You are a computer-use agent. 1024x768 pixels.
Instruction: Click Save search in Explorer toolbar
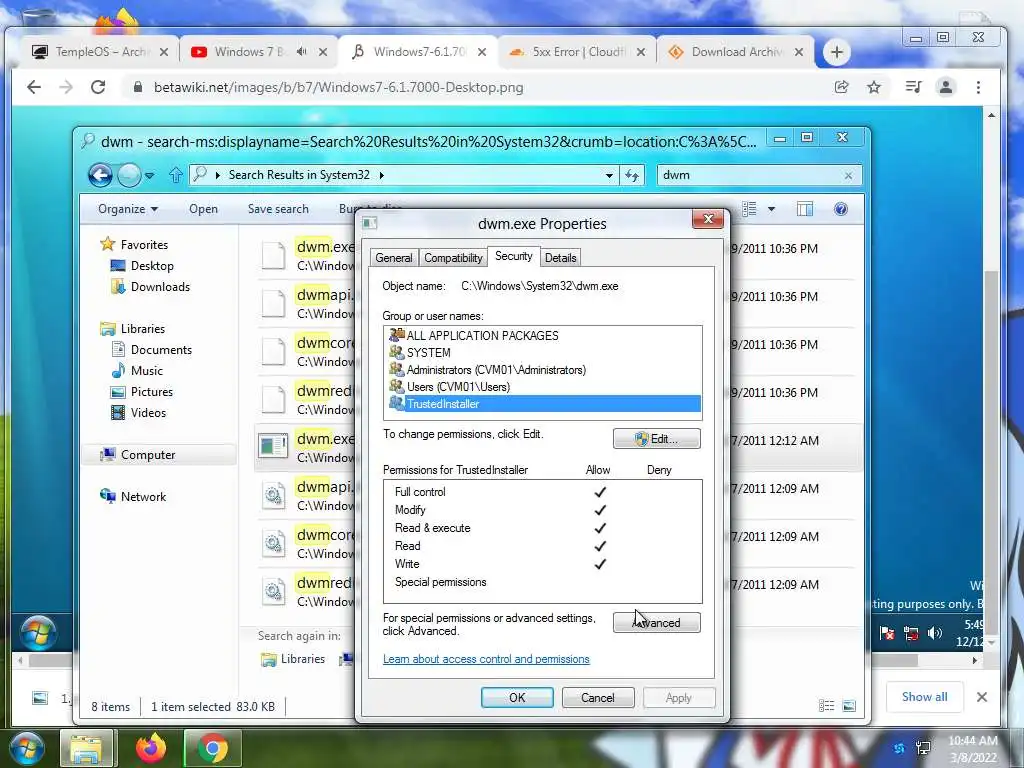point(278,209)
